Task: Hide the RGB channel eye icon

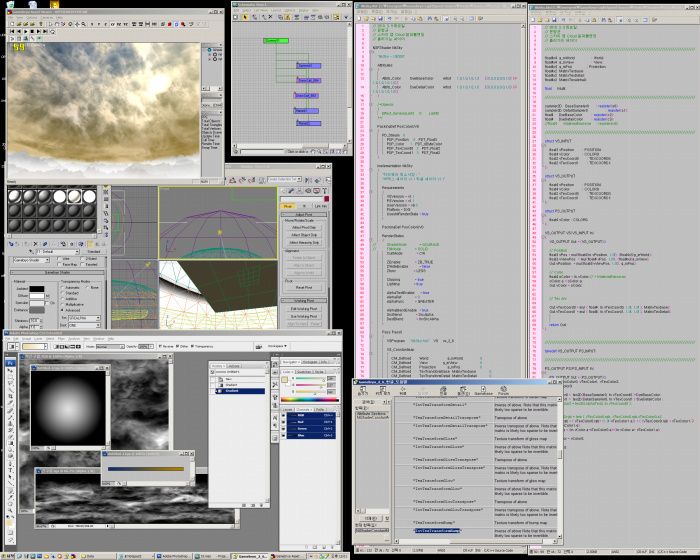Action: click(283, 415)
